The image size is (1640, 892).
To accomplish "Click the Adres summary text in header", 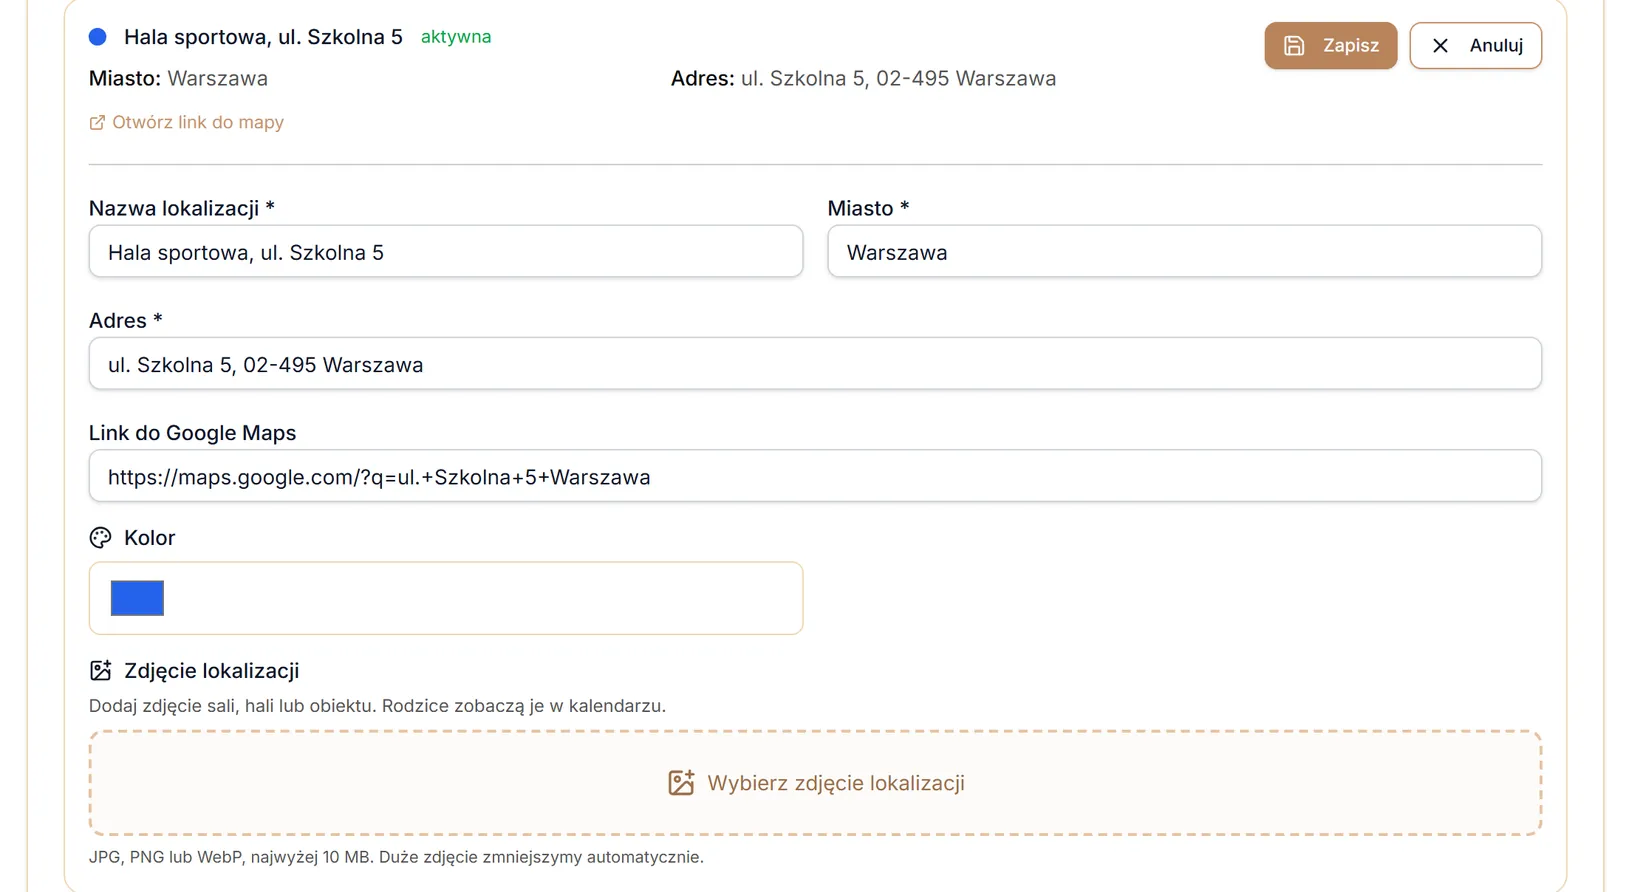I will tap(863, 78).
